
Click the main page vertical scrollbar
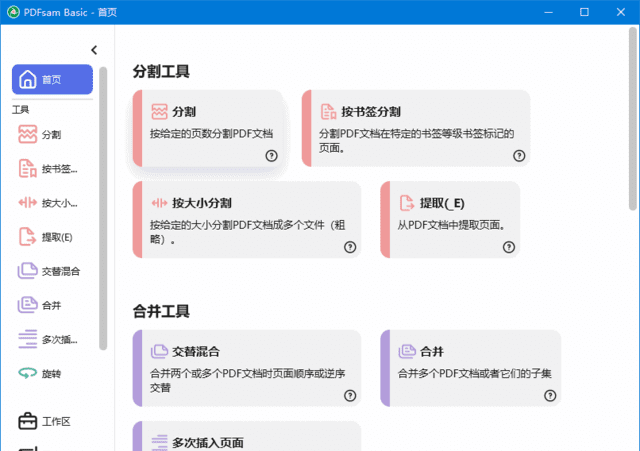point(633,118)
